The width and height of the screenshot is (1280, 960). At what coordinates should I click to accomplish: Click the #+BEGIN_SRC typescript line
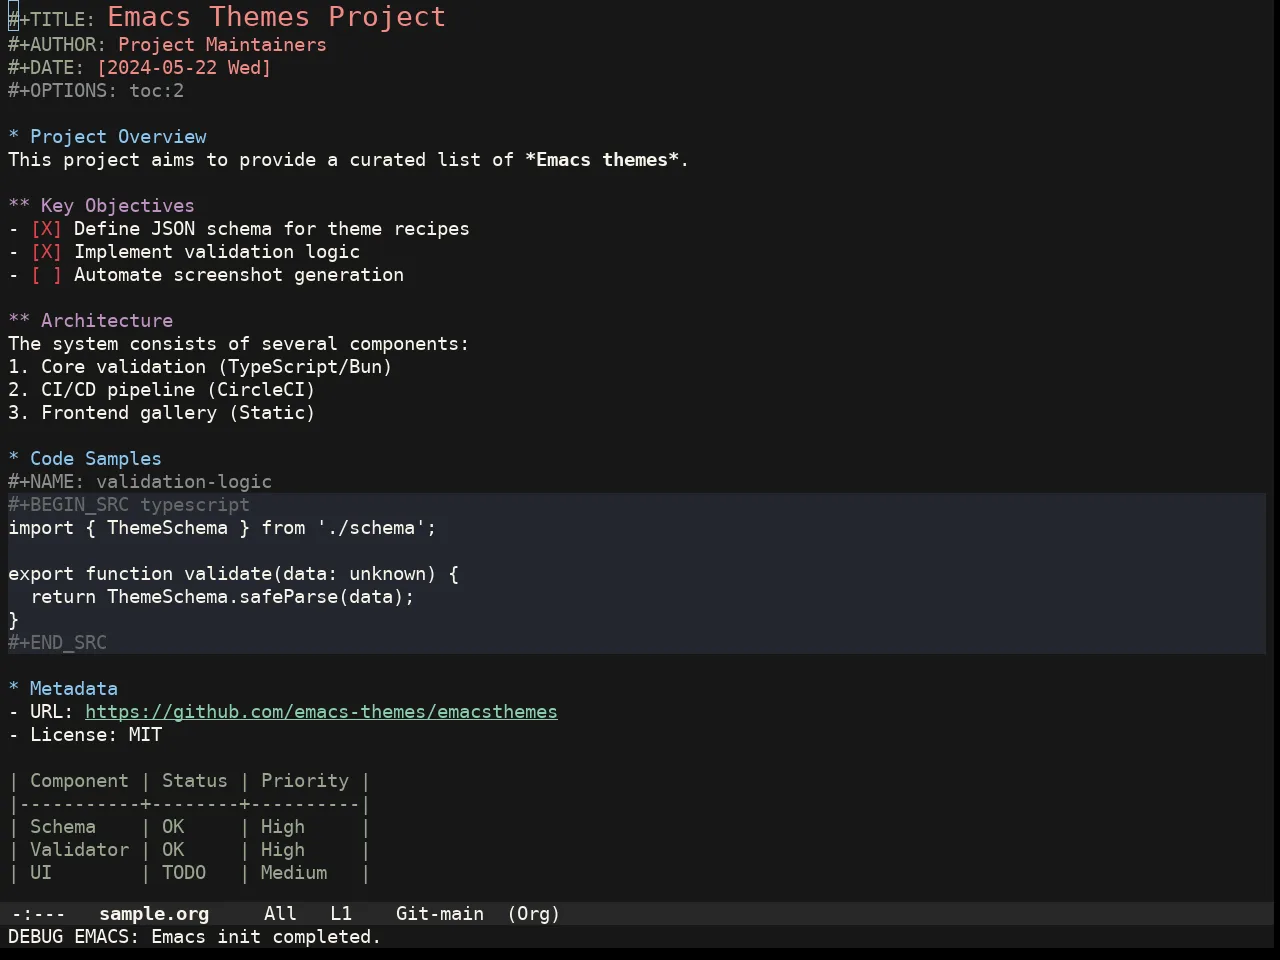point(129,505)
